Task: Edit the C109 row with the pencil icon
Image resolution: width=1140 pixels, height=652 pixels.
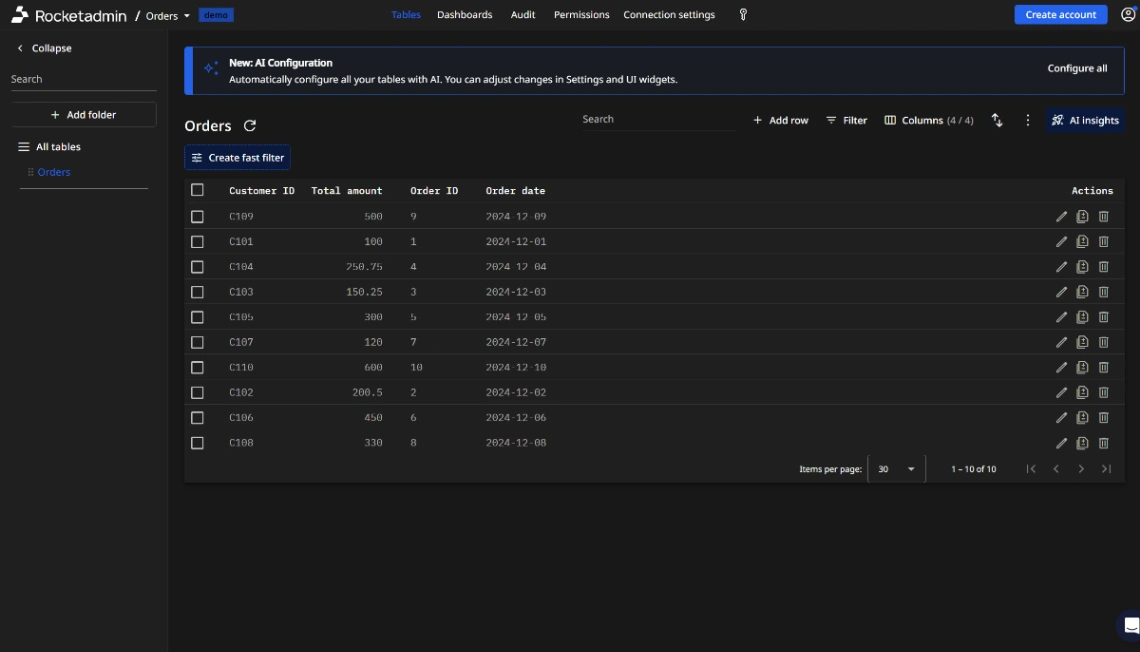Action: click(1061, 215)
